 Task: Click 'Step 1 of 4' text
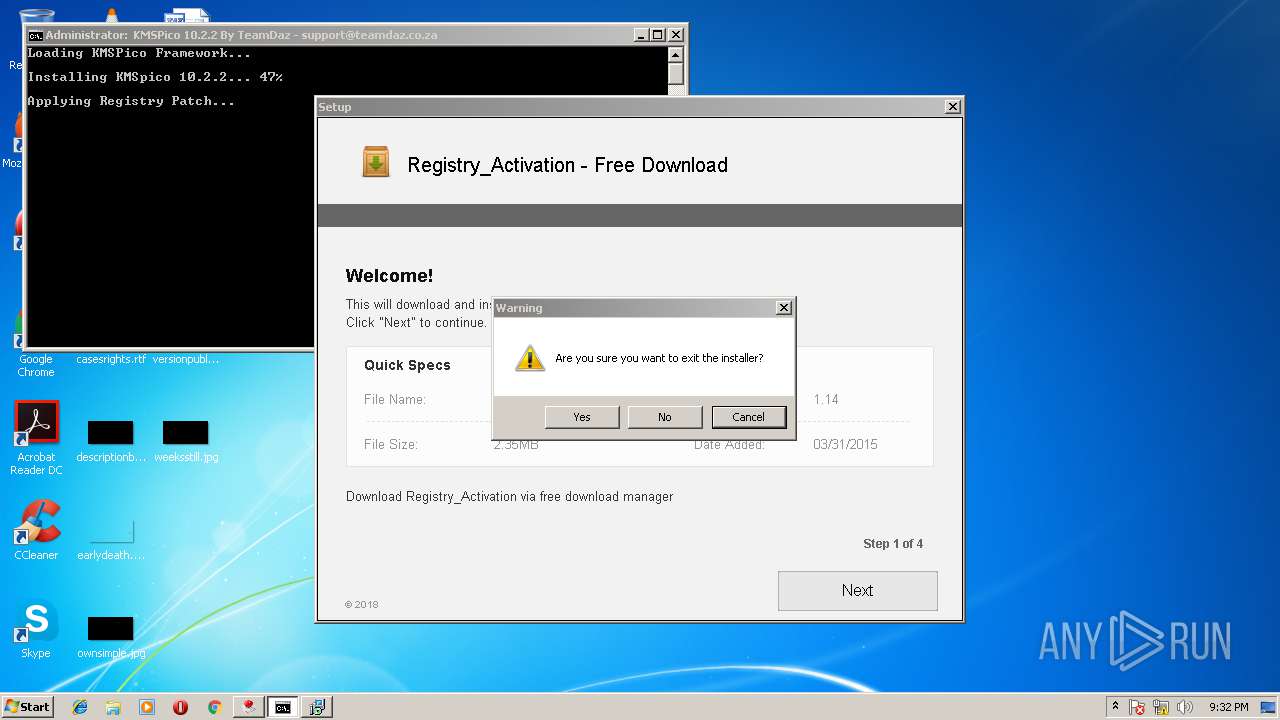click(x=893, y=544)
